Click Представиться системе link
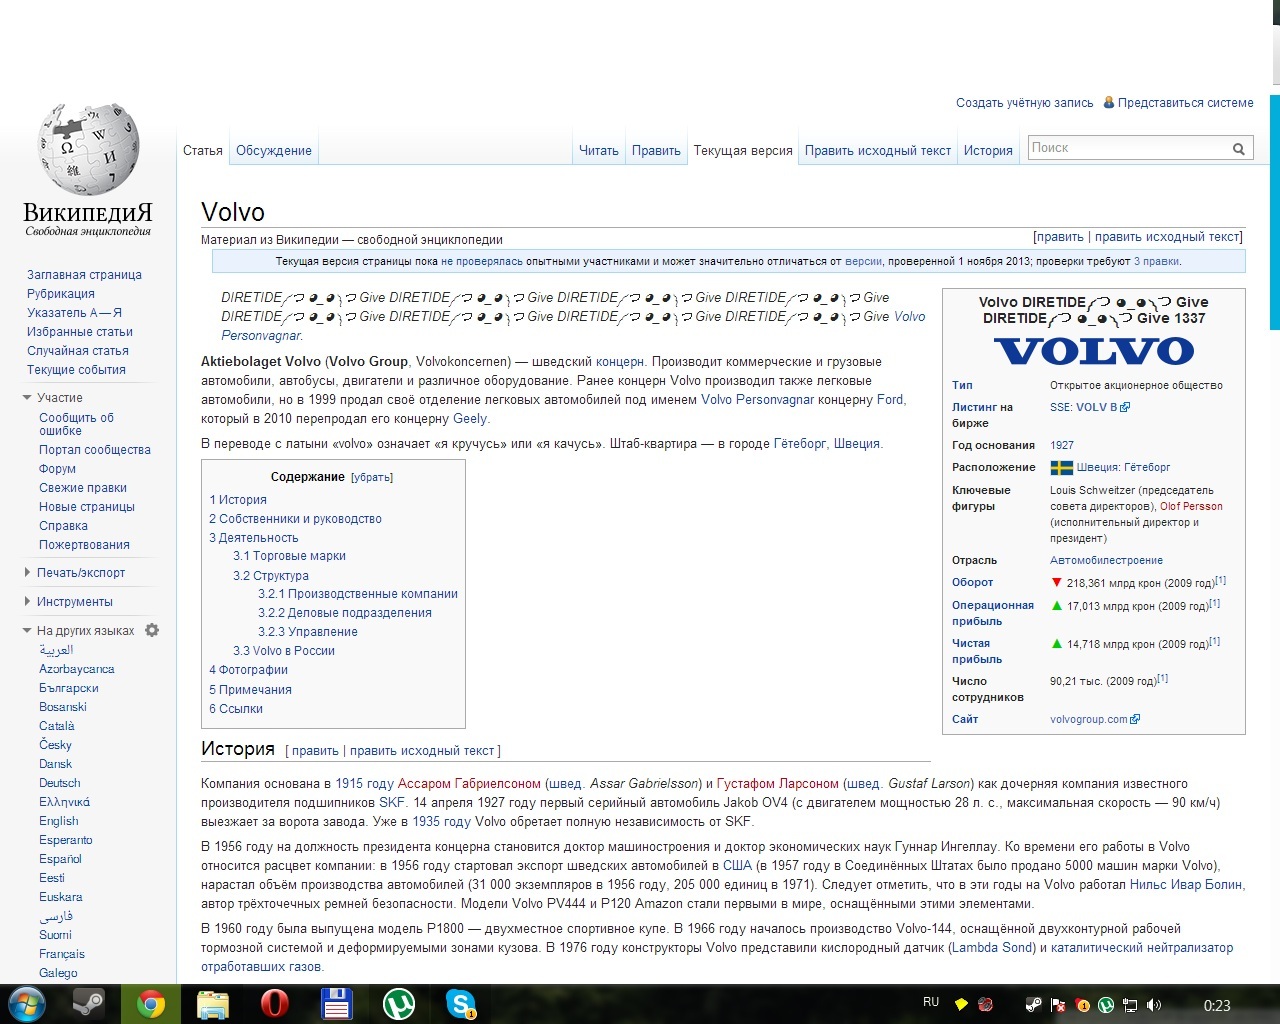Viewport: 1280px width, 1024px height. pos(1186,103)
